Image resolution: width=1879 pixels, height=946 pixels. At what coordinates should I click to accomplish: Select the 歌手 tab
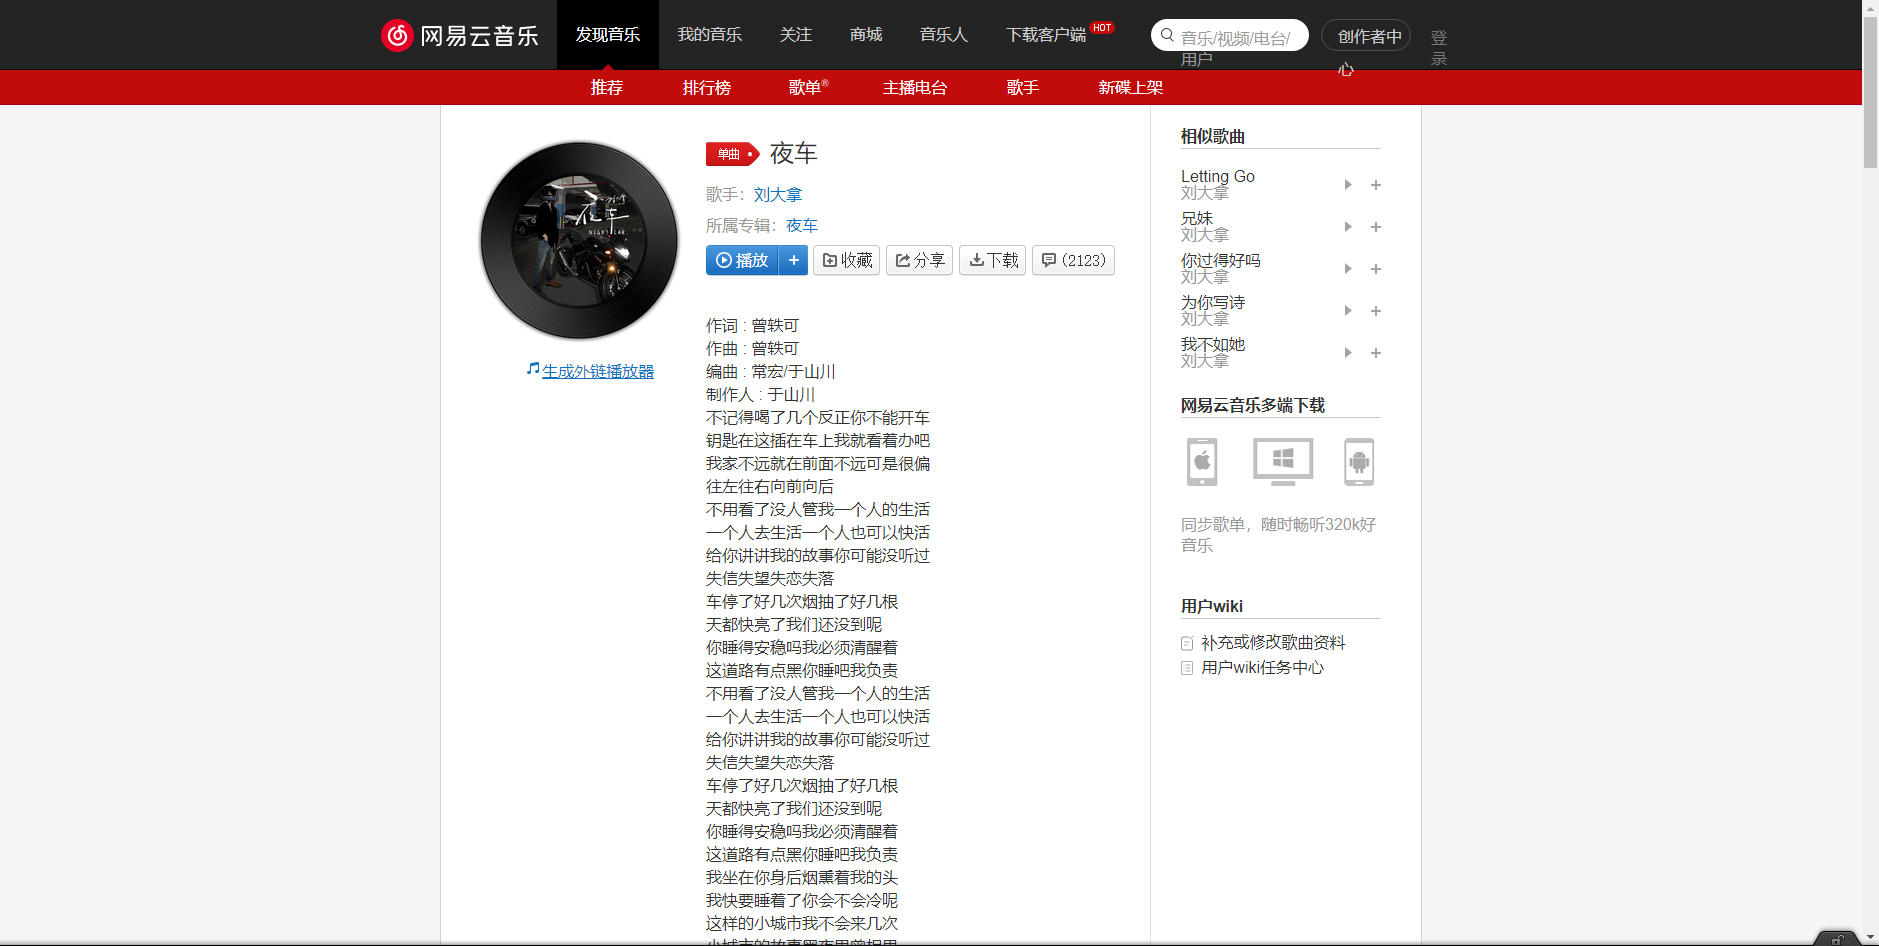[x=1022, y=88]
